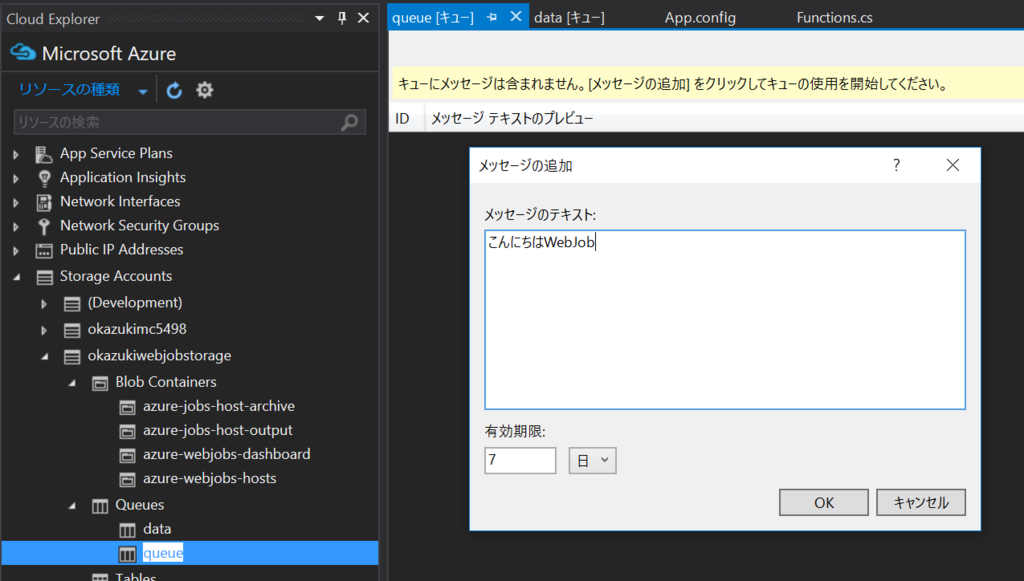Click the selected queue item icon
Image resolution: width=1024 pixels, height=581 pixels.
[127, 554]
